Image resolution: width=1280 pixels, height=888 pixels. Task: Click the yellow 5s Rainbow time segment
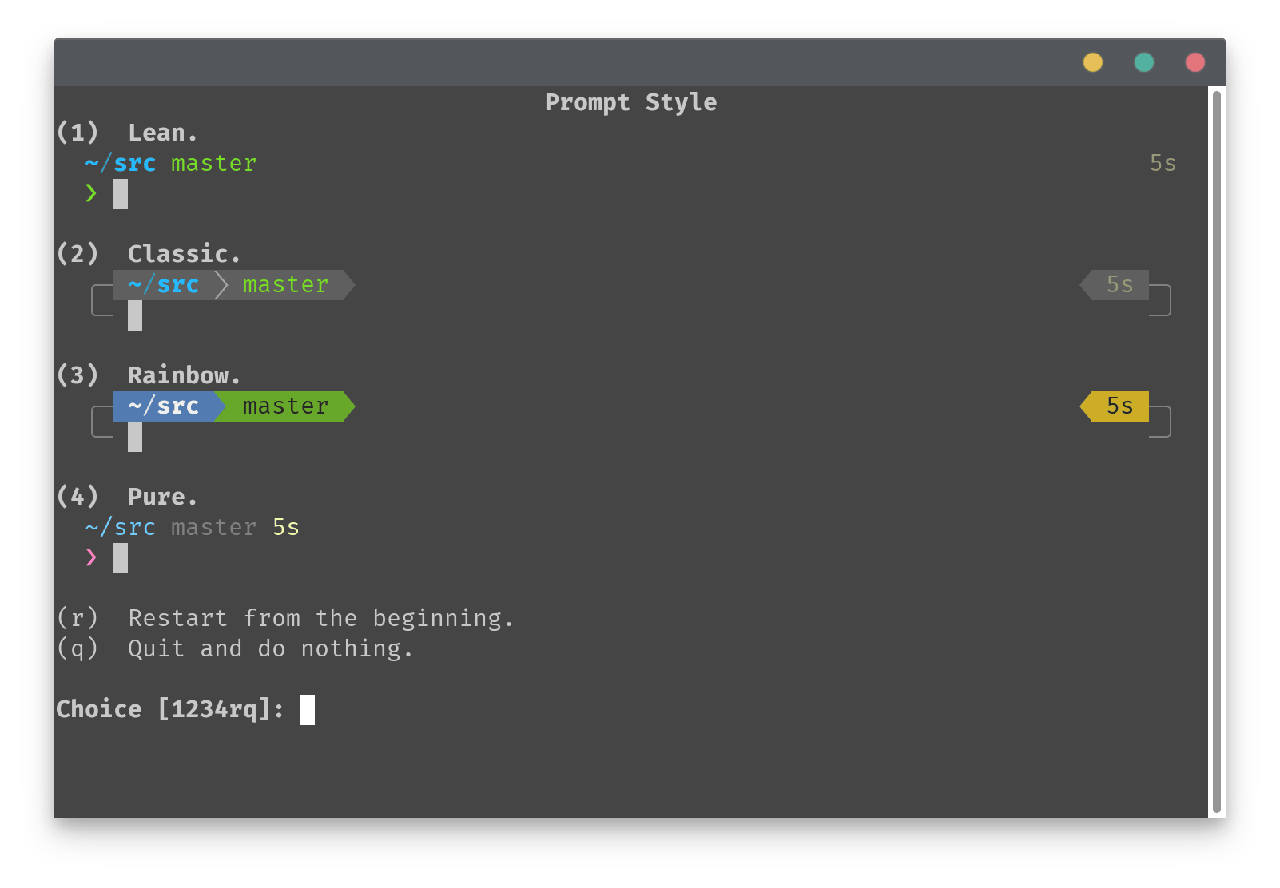(1114, 406)
